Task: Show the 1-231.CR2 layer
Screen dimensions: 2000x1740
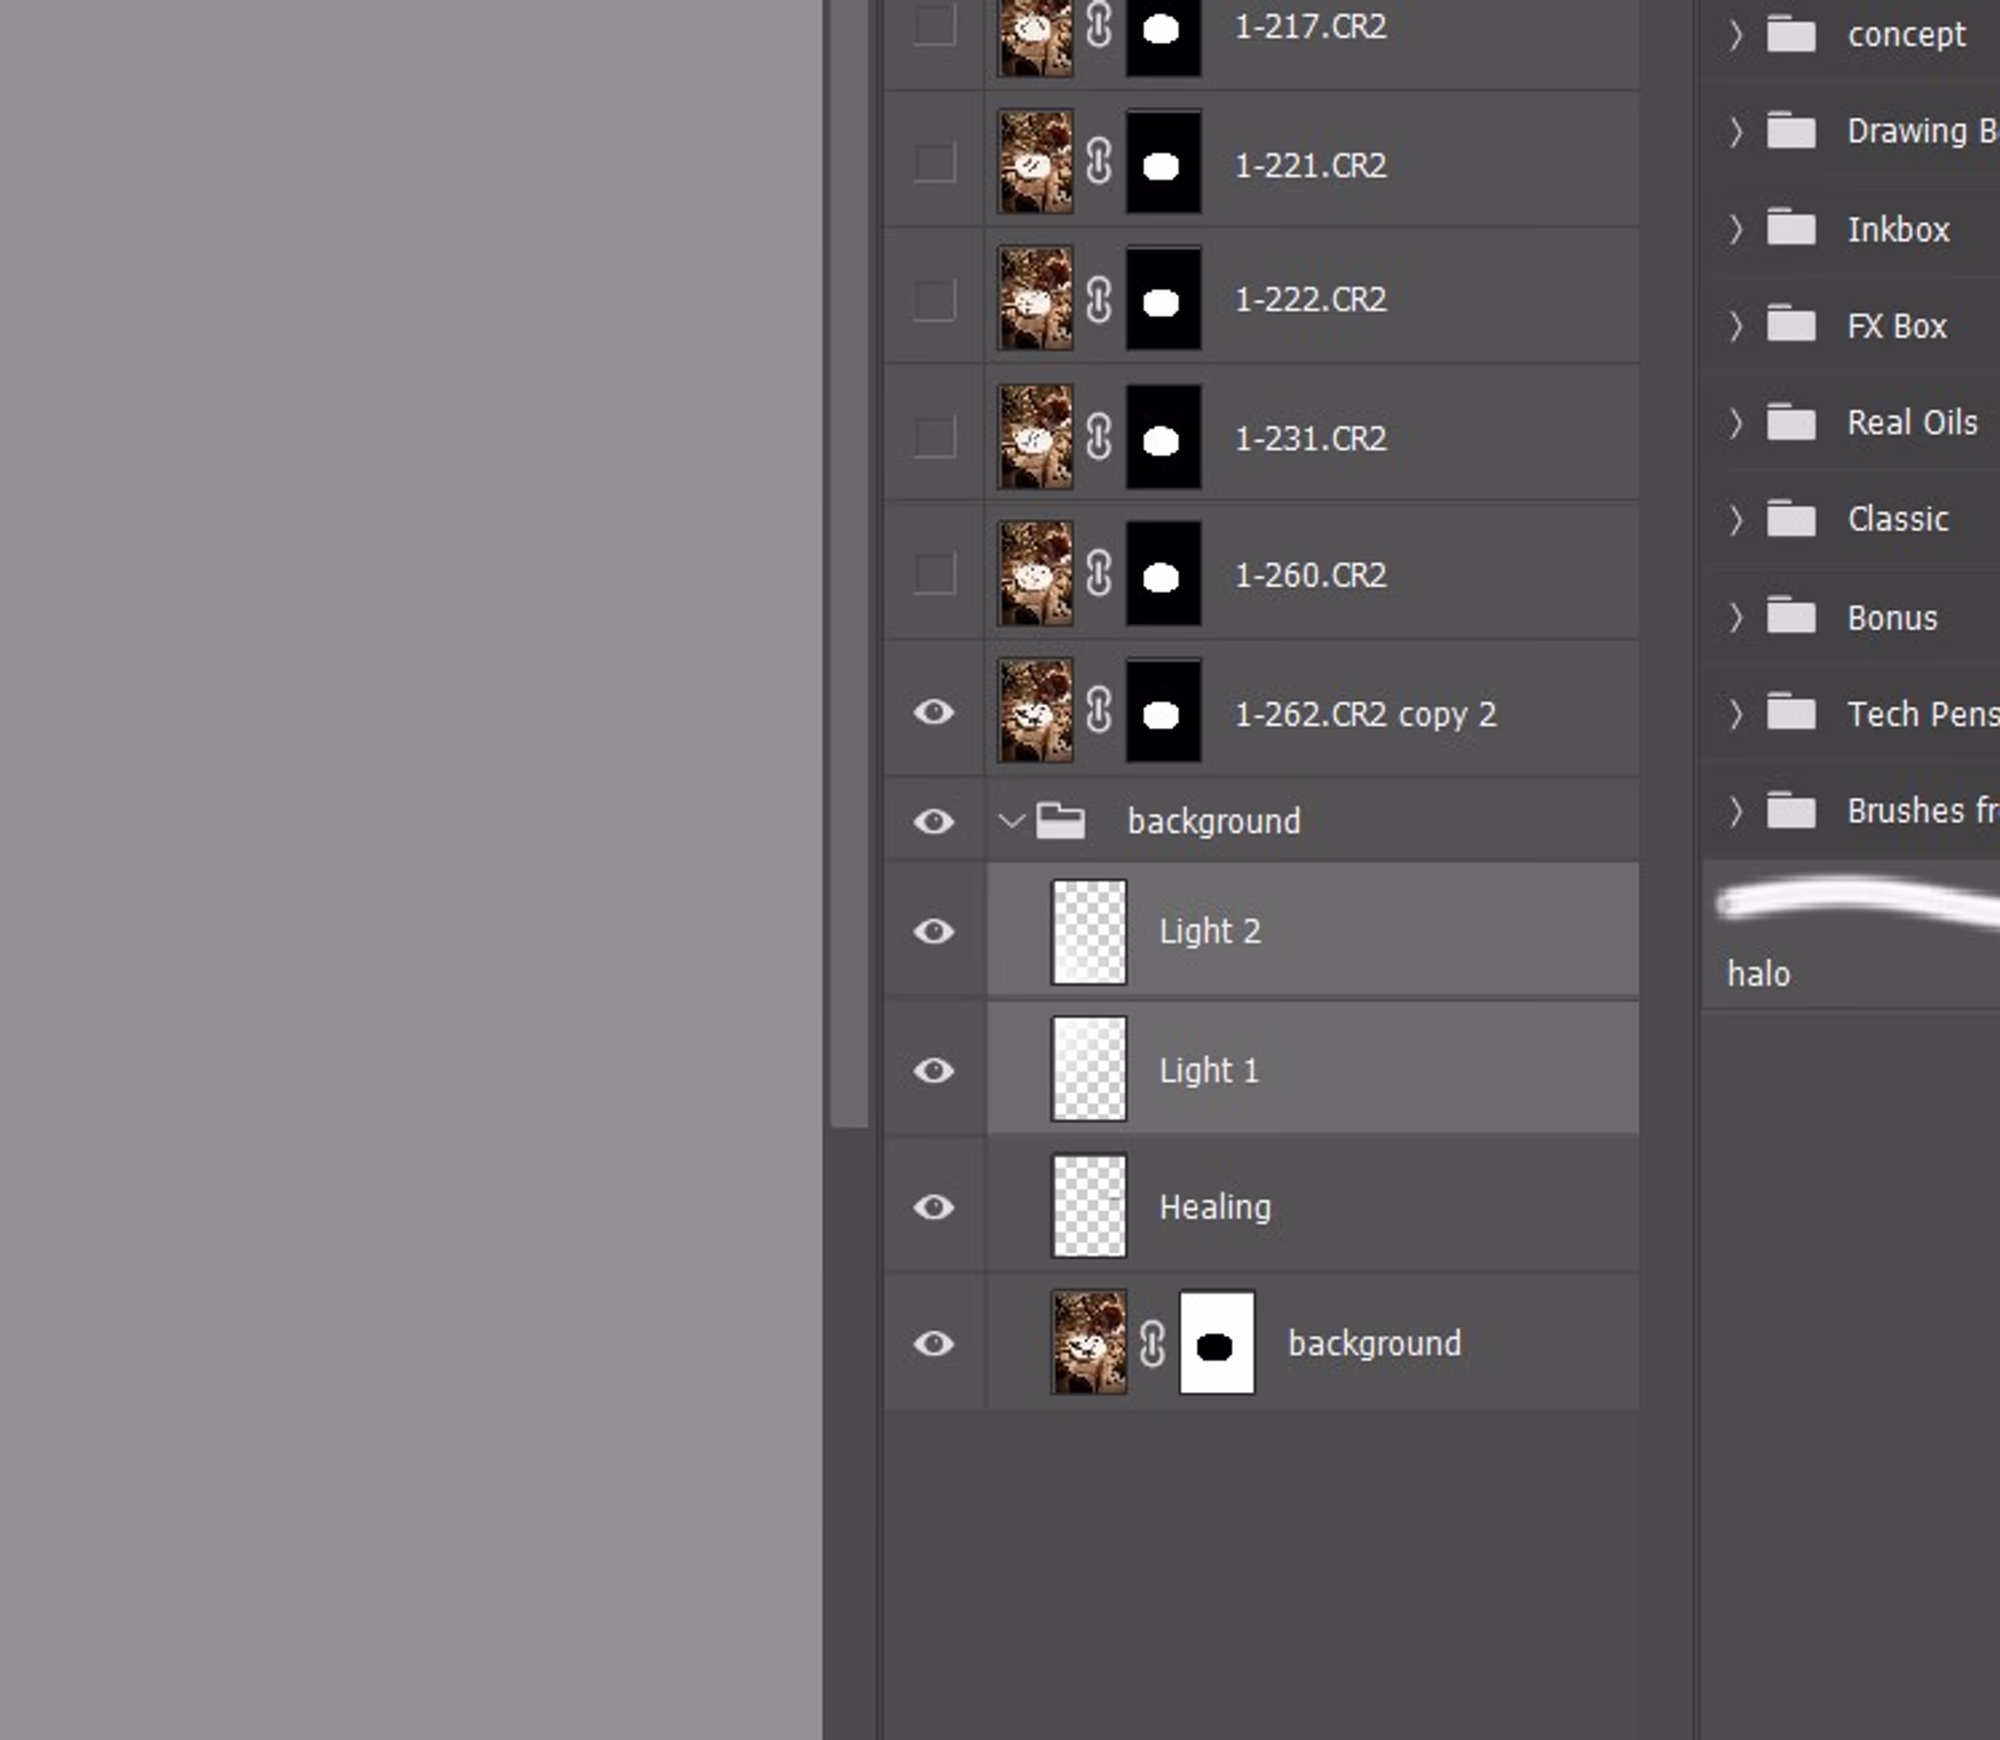Action: 934,437
